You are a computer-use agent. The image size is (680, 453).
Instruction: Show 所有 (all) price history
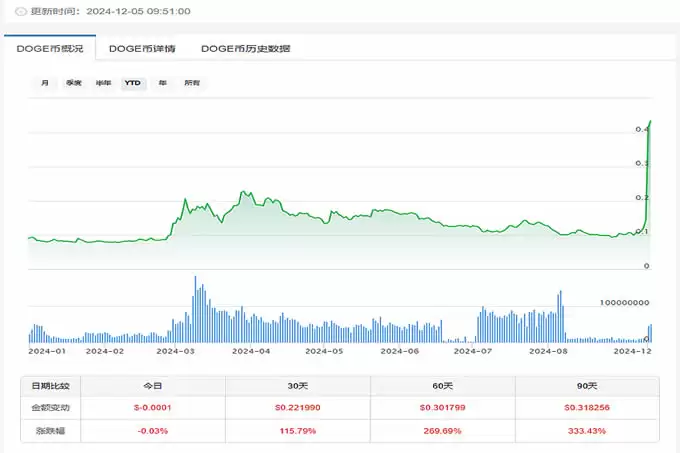click(x=191, y=83)
